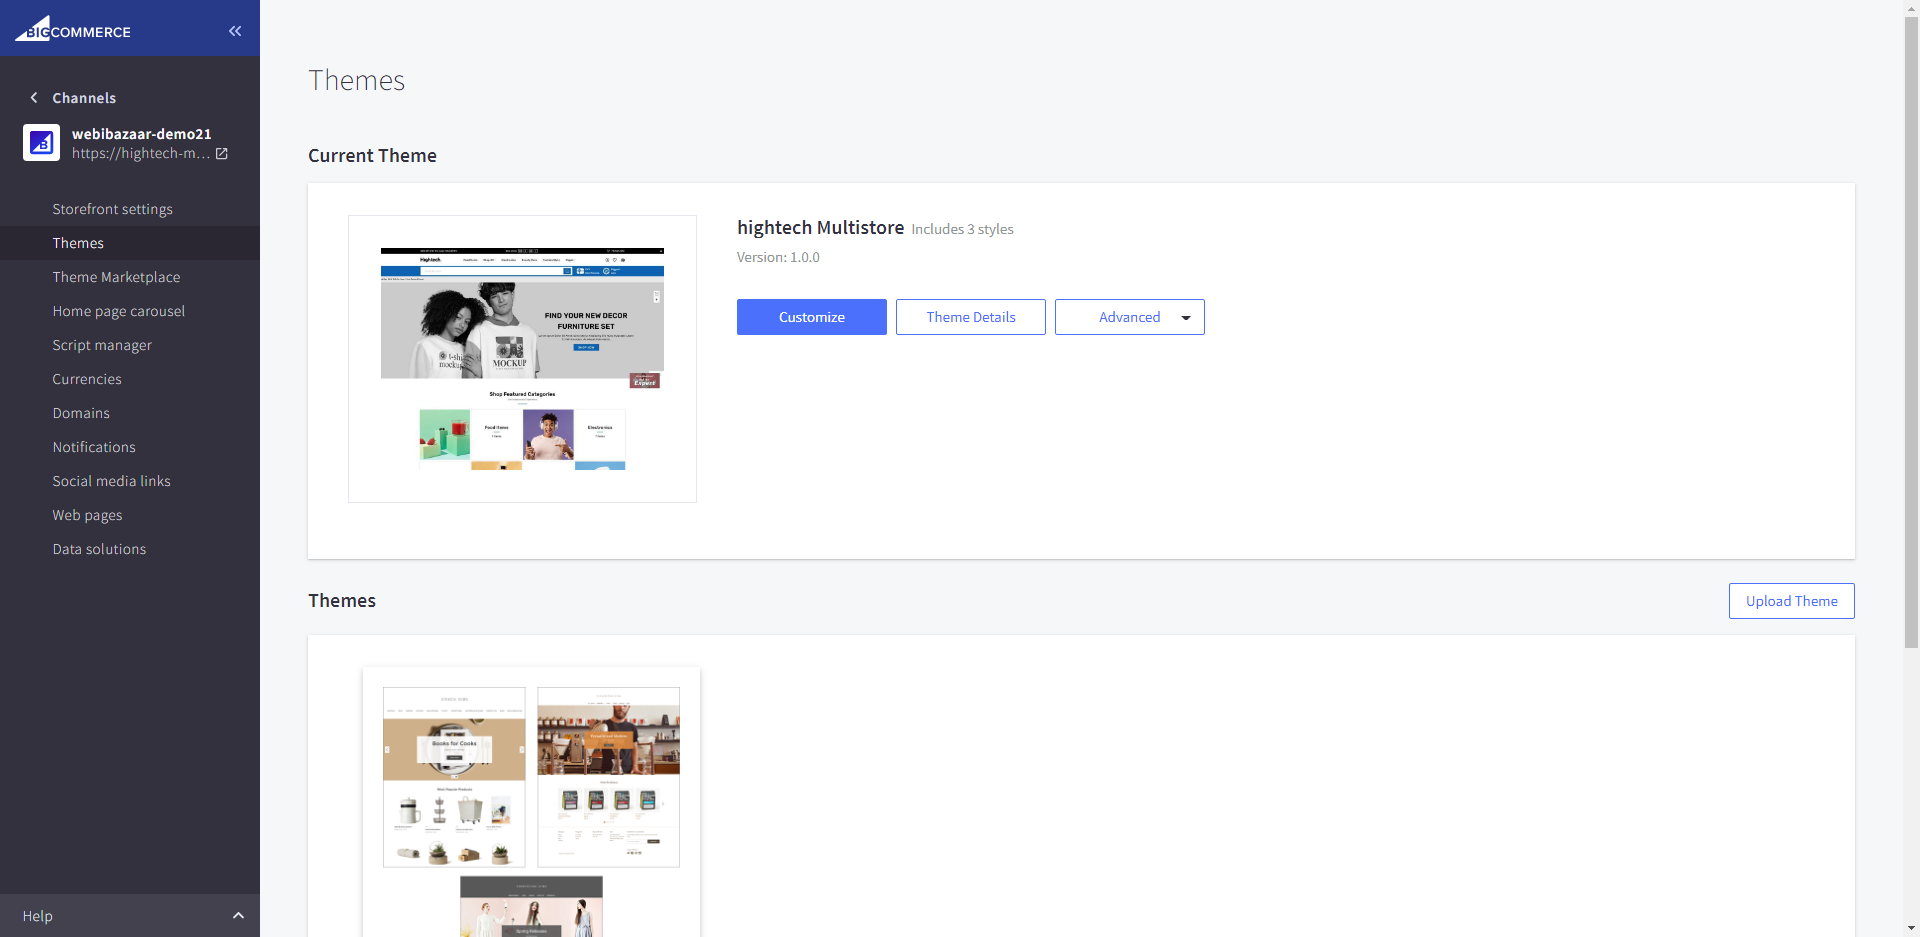Select Script manager in sidebar
This screenshot has width=1920, height=937.
(102, 345)
